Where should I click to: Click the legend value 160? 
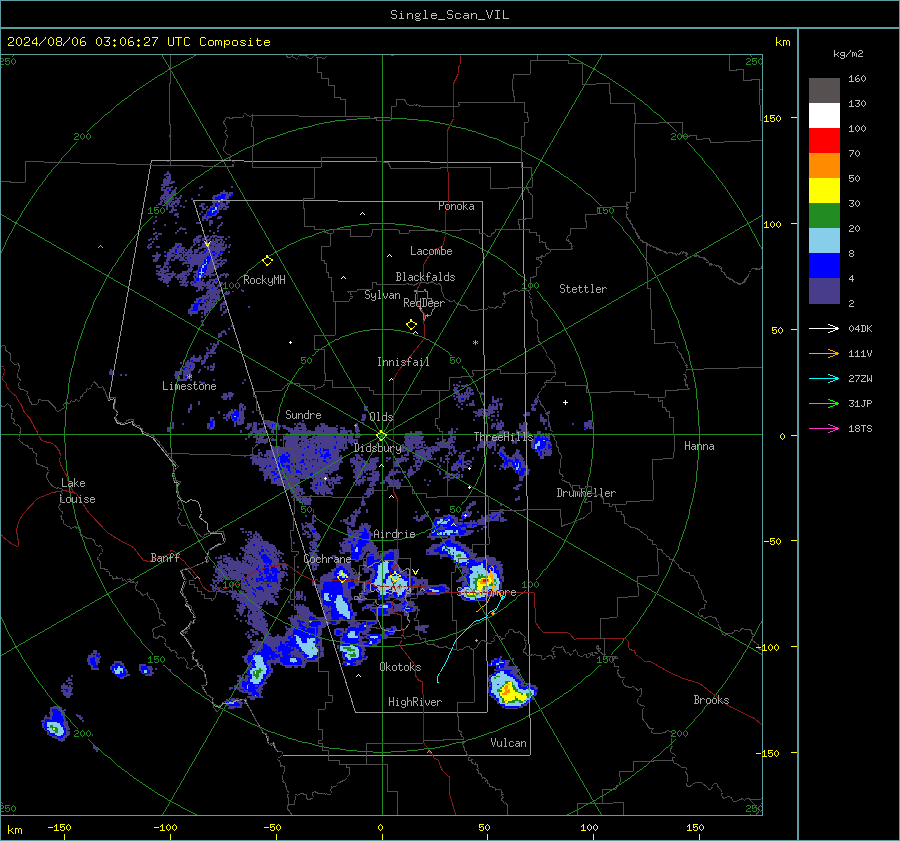click(x=857, y=79)
